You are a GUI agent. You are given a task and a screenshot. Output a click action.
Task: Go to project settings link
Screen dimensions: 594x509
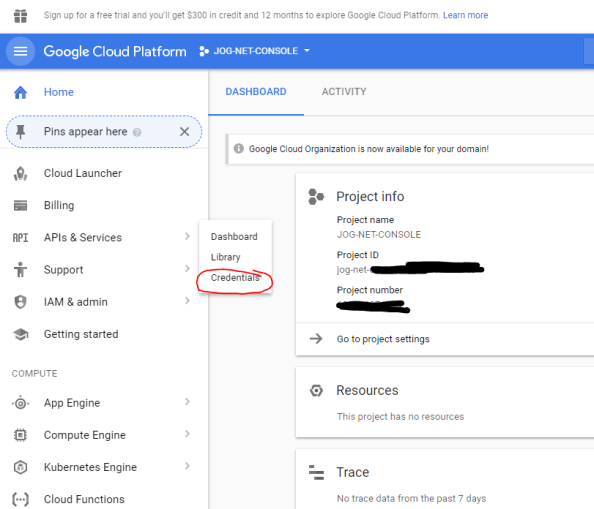[383, 339]
